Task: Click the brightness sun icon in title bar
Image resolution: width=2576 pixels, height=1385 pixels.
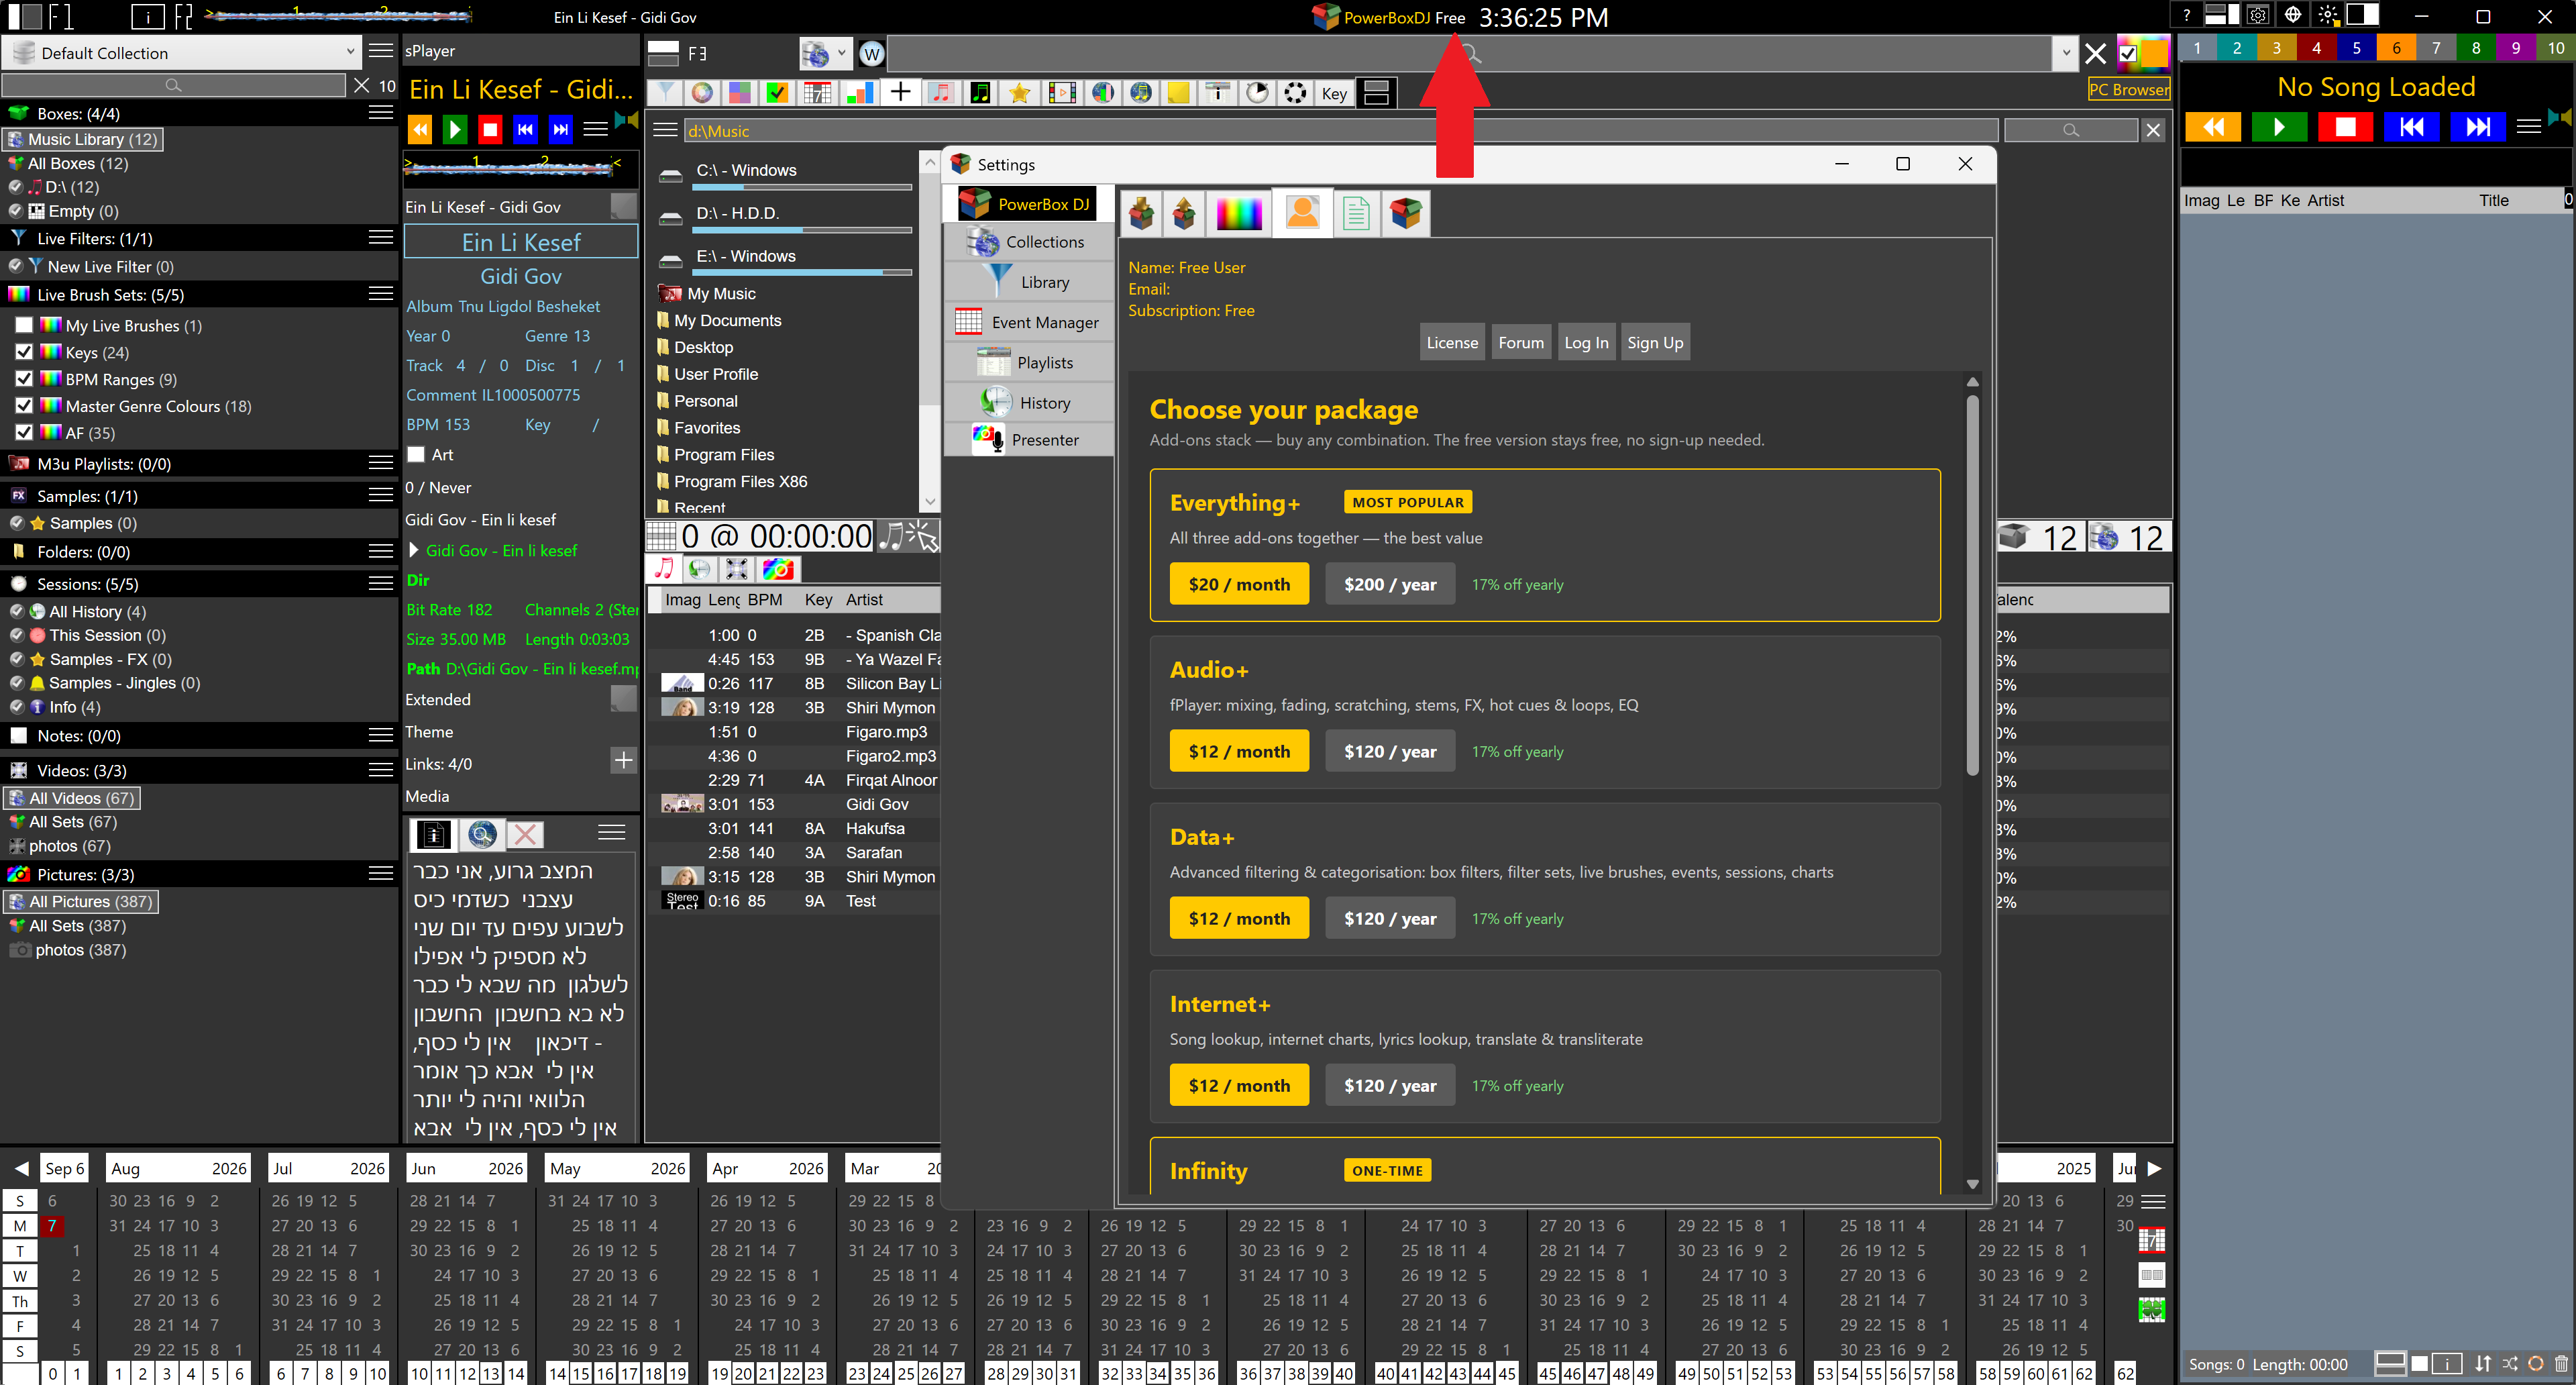Action: 2328,15
